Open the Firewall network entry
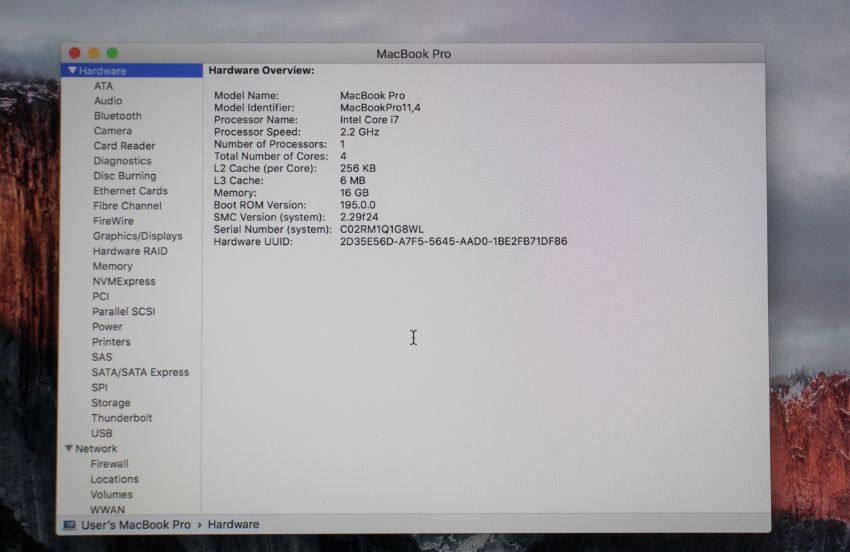 tap(109, 464)
